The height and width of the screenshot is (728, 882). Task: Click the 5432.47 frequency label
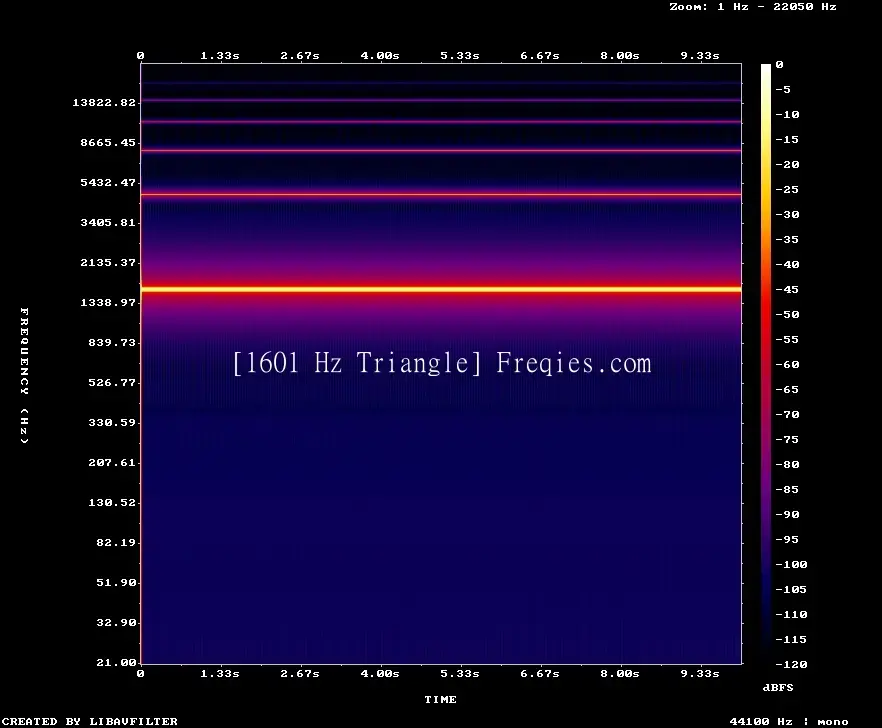pyautogui.click(x=108, y=182)
